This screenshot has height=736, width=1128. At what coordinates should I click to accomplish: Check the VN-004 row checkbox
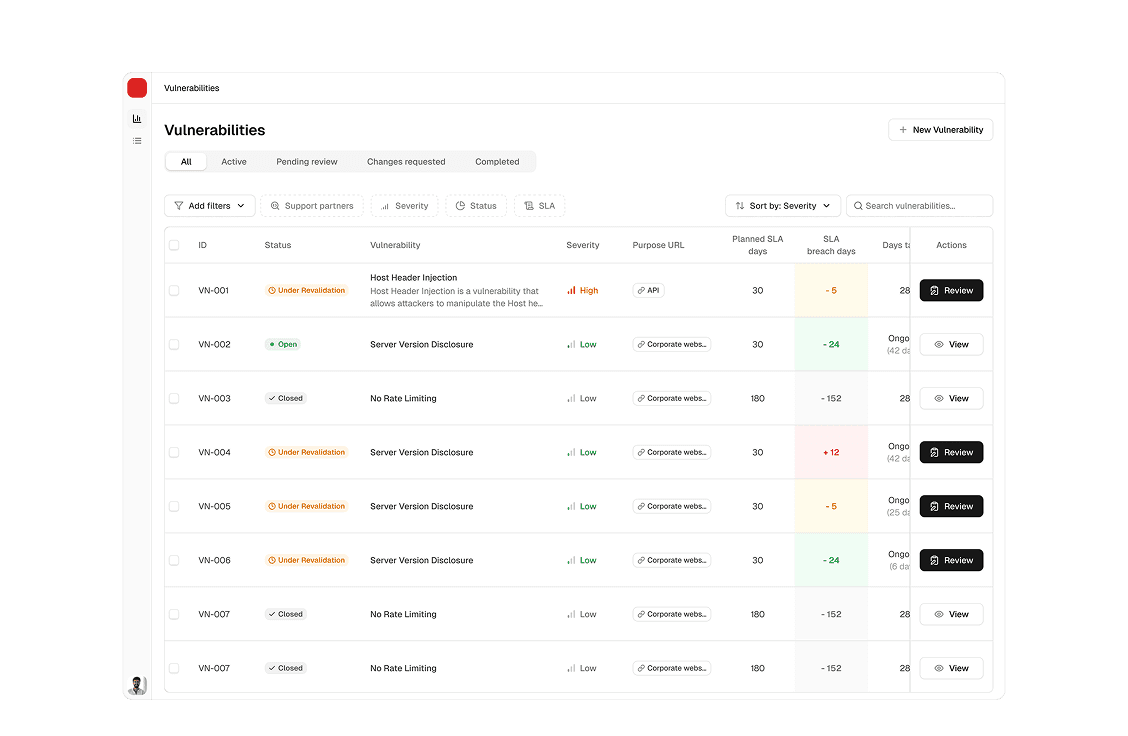pos(174,453)
